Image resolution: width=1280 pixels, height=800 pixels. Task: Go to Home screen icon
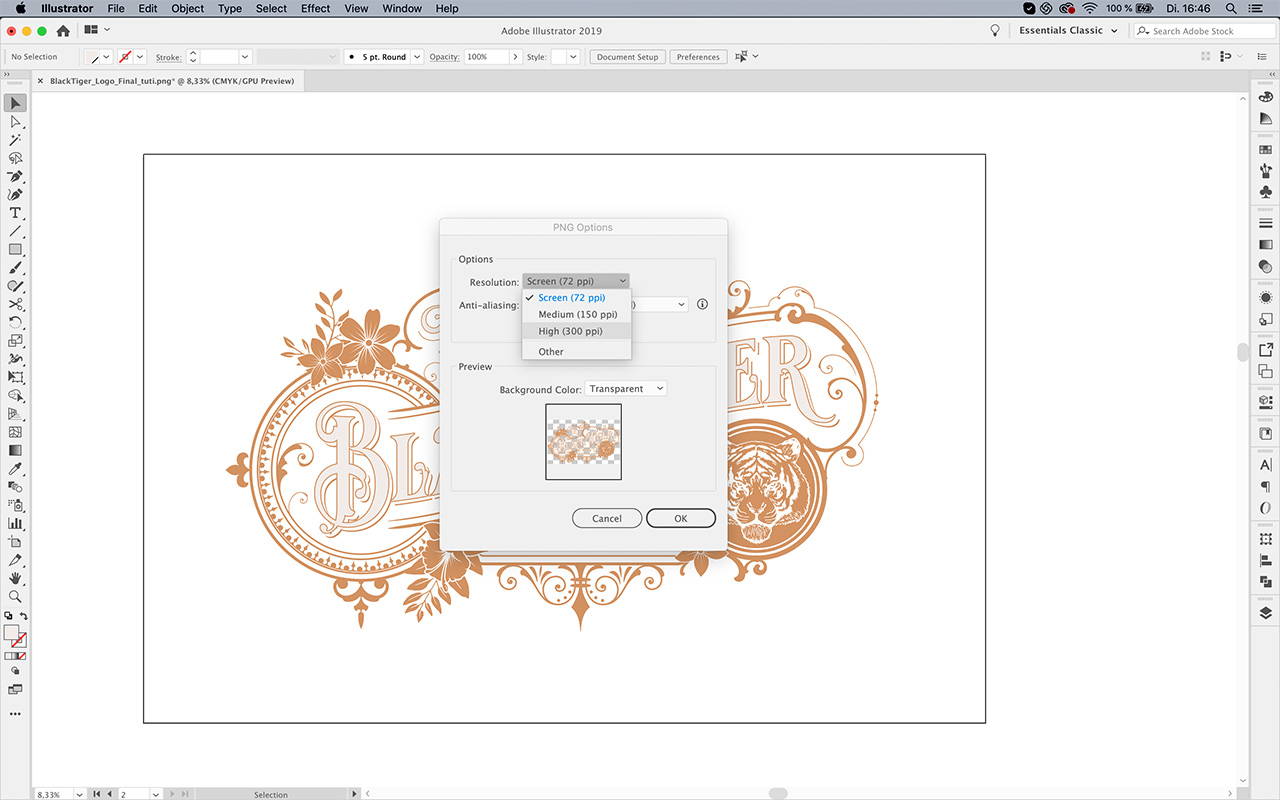(x=63, y=31)
